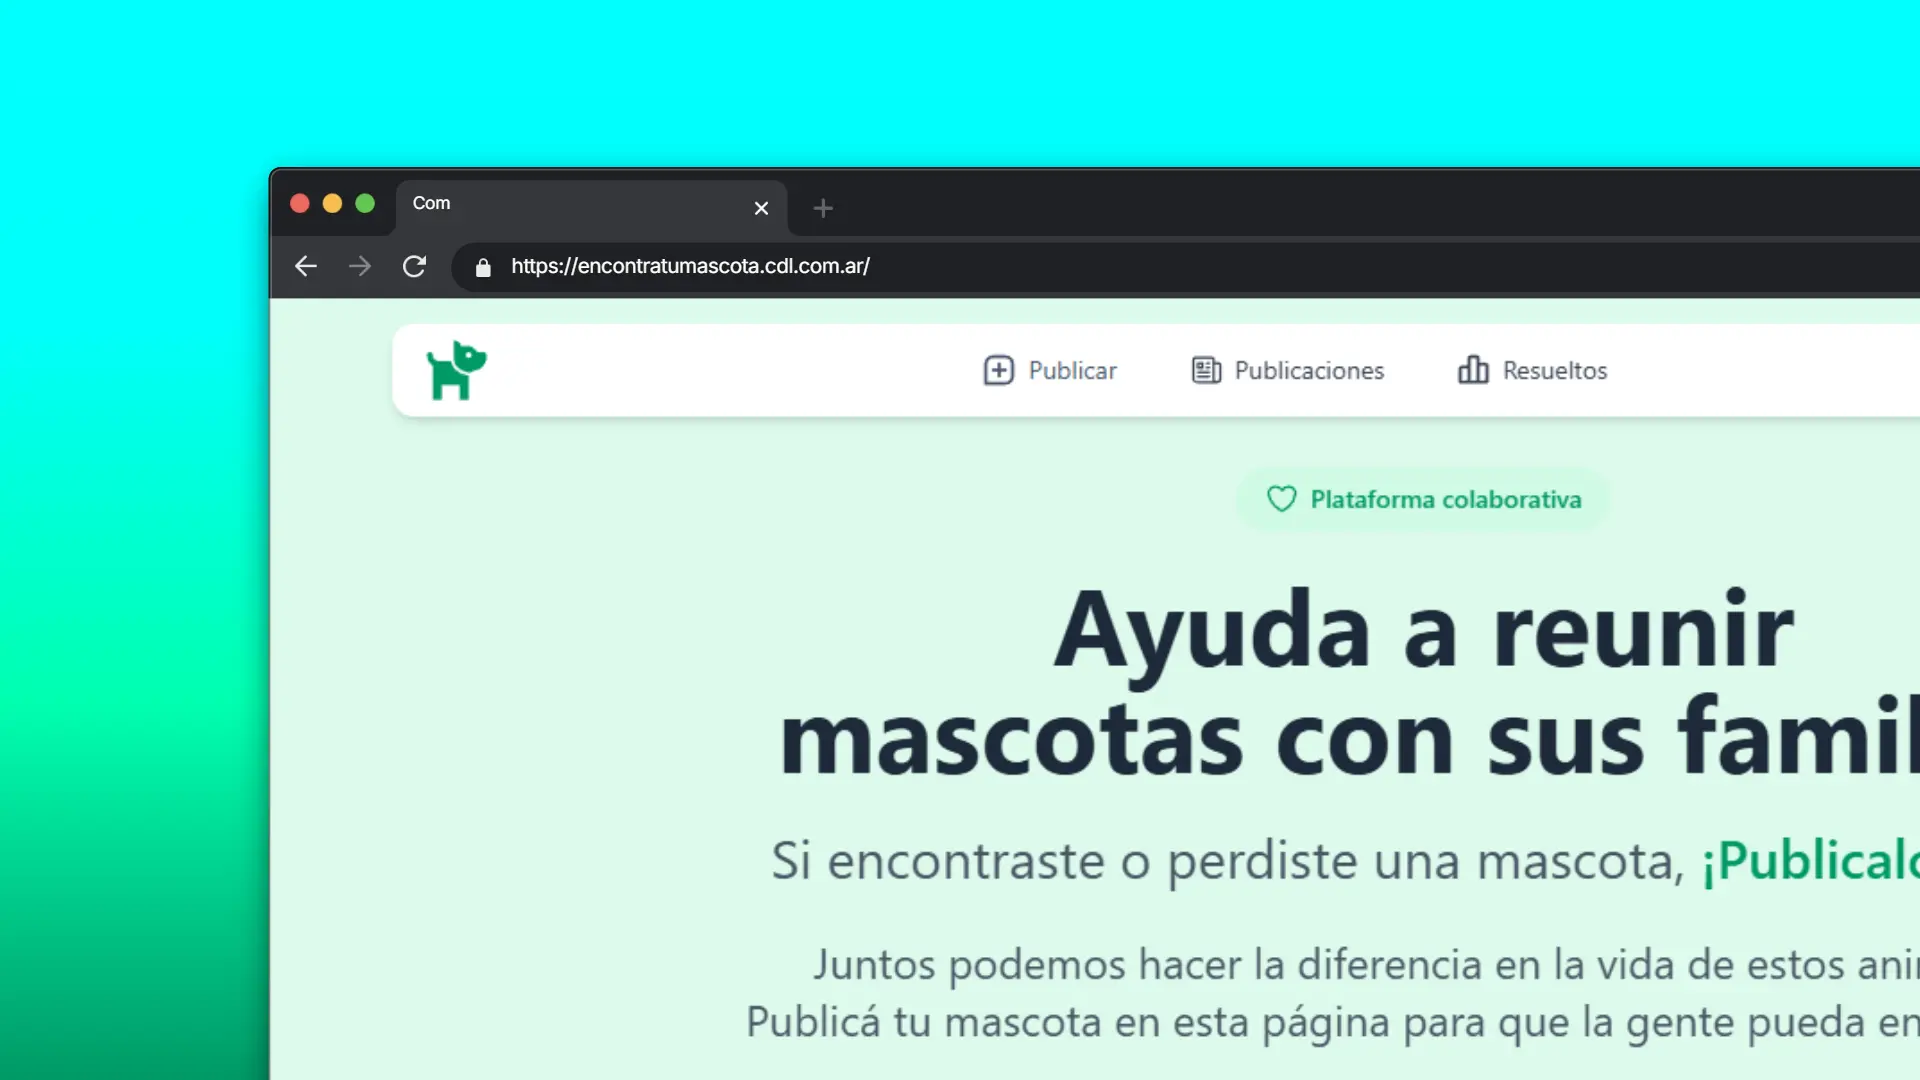The image size is (1920, 1080).
Task: Click the green dog logo
Action: (456, 370)
